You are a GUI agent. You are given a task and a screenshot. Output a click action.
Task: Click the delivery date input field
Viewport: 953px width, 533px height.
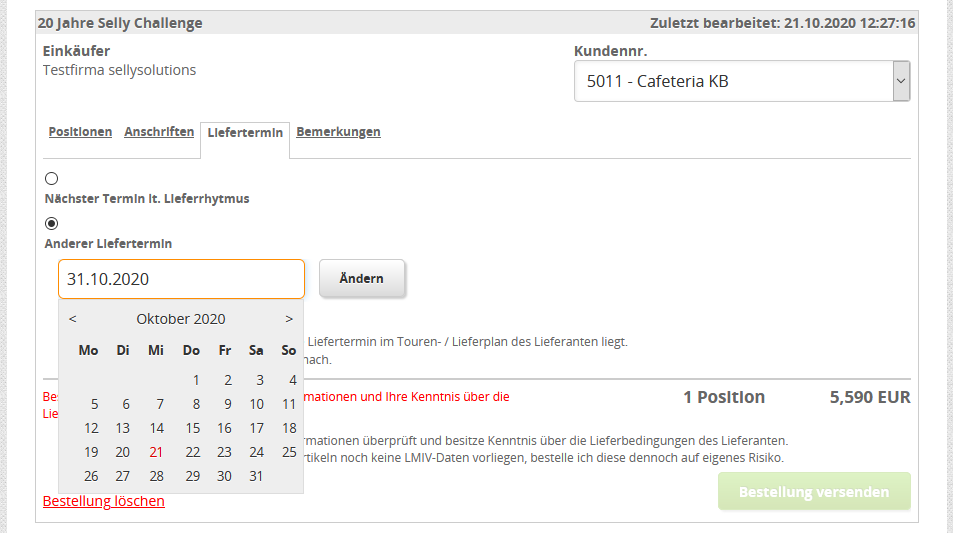point(181,279)
